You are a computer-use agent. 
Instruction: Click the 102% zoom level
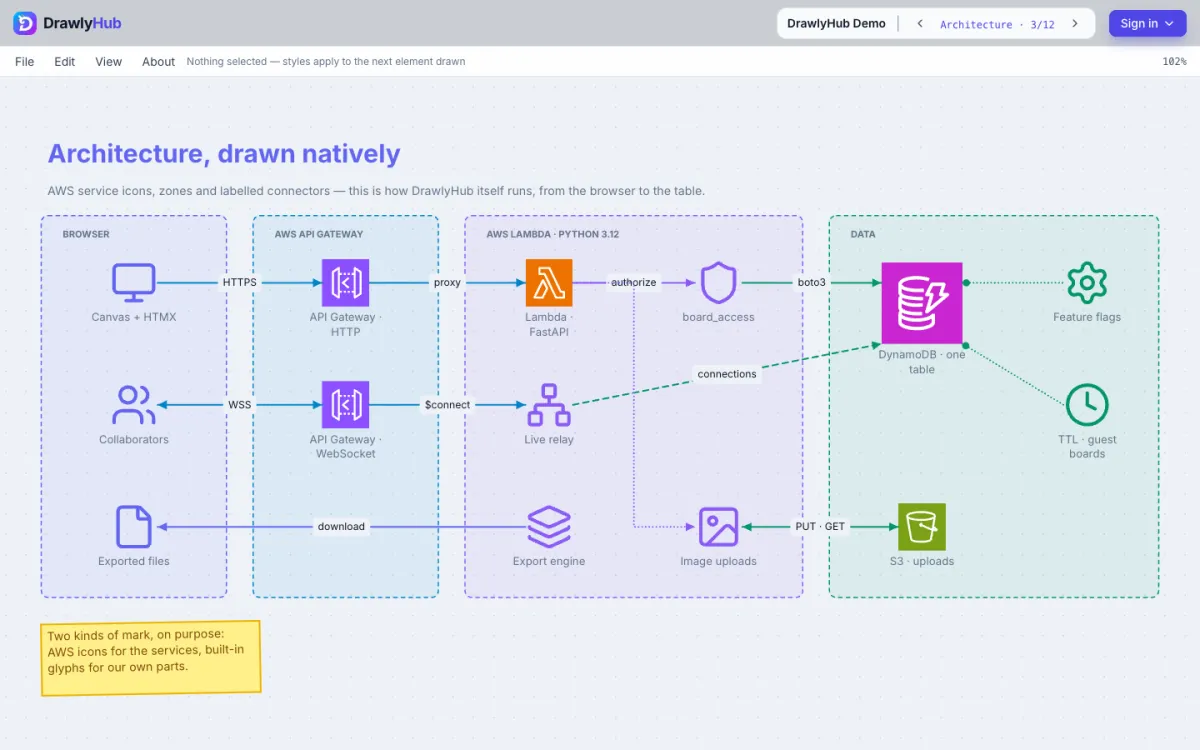(x=1174, y=62)
